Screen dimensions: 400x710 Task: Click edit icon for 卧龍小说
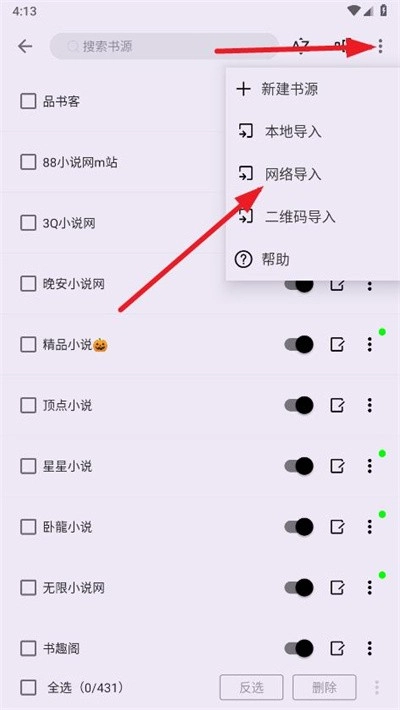tap(337, 527)
